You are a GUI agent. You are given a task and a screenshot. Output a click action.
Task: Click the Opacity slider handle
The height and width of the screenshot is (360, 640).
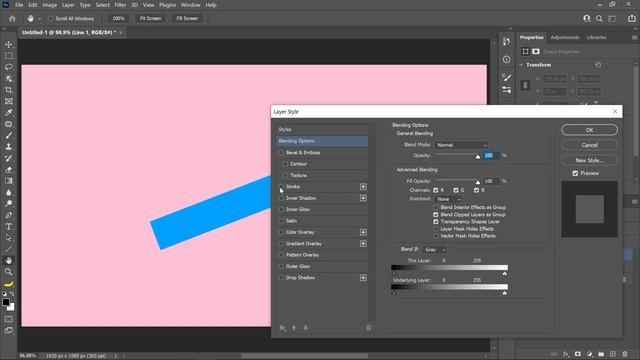coord(478,157)
